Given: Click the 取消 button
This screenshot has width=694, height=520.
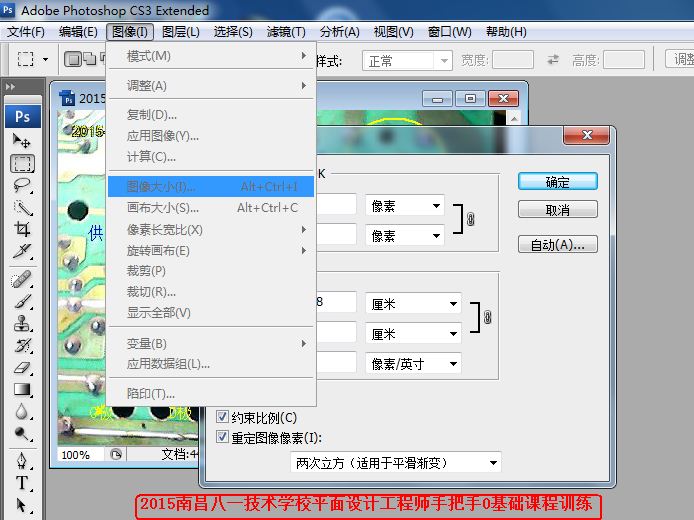Looking at the screenshot, I should (x=558, y=209).
